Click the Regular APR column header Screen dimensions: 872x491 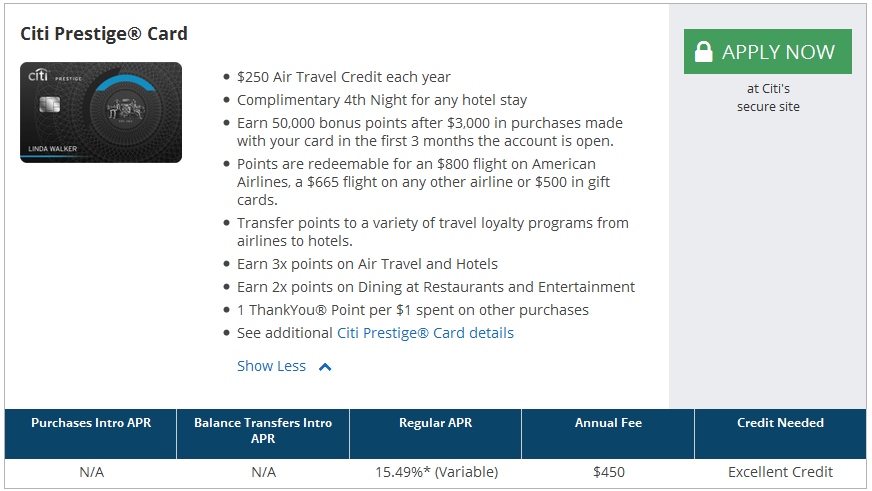click(435, 423)
